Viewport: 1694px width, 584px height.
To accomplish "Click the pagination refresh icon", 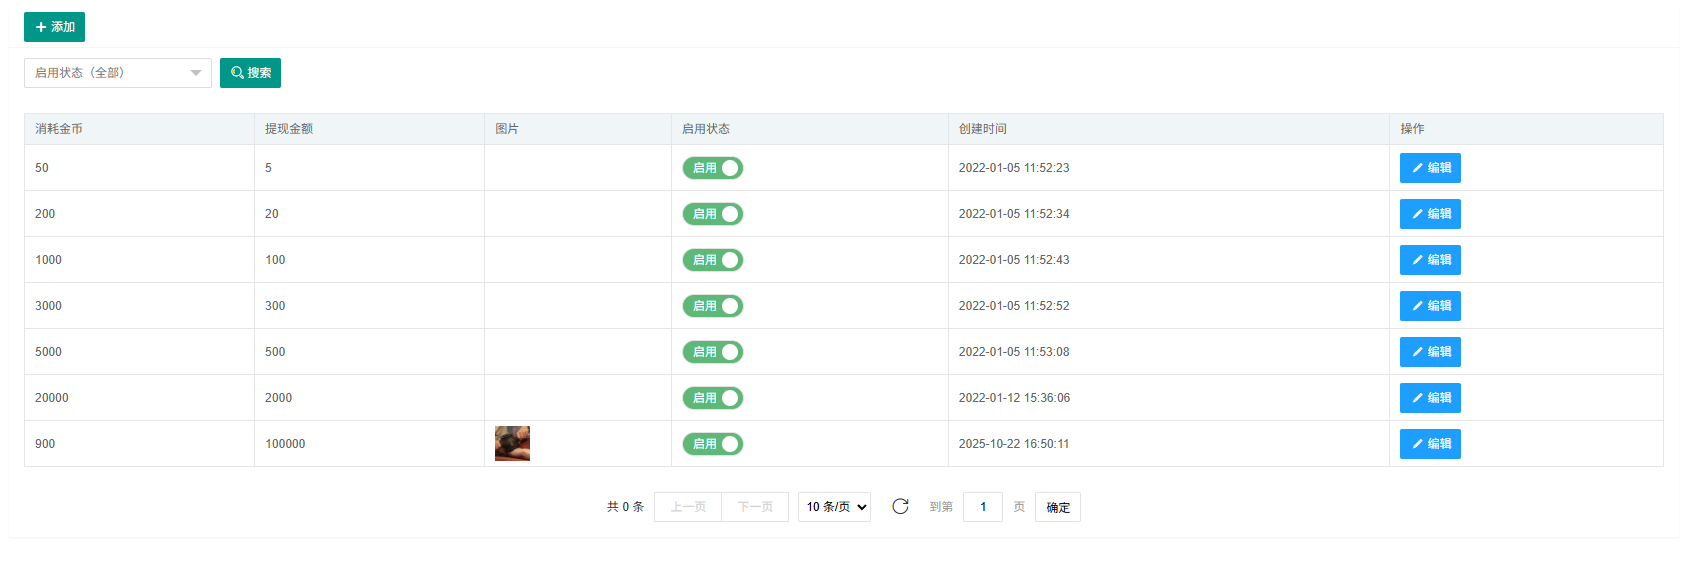I will [900, 507].
